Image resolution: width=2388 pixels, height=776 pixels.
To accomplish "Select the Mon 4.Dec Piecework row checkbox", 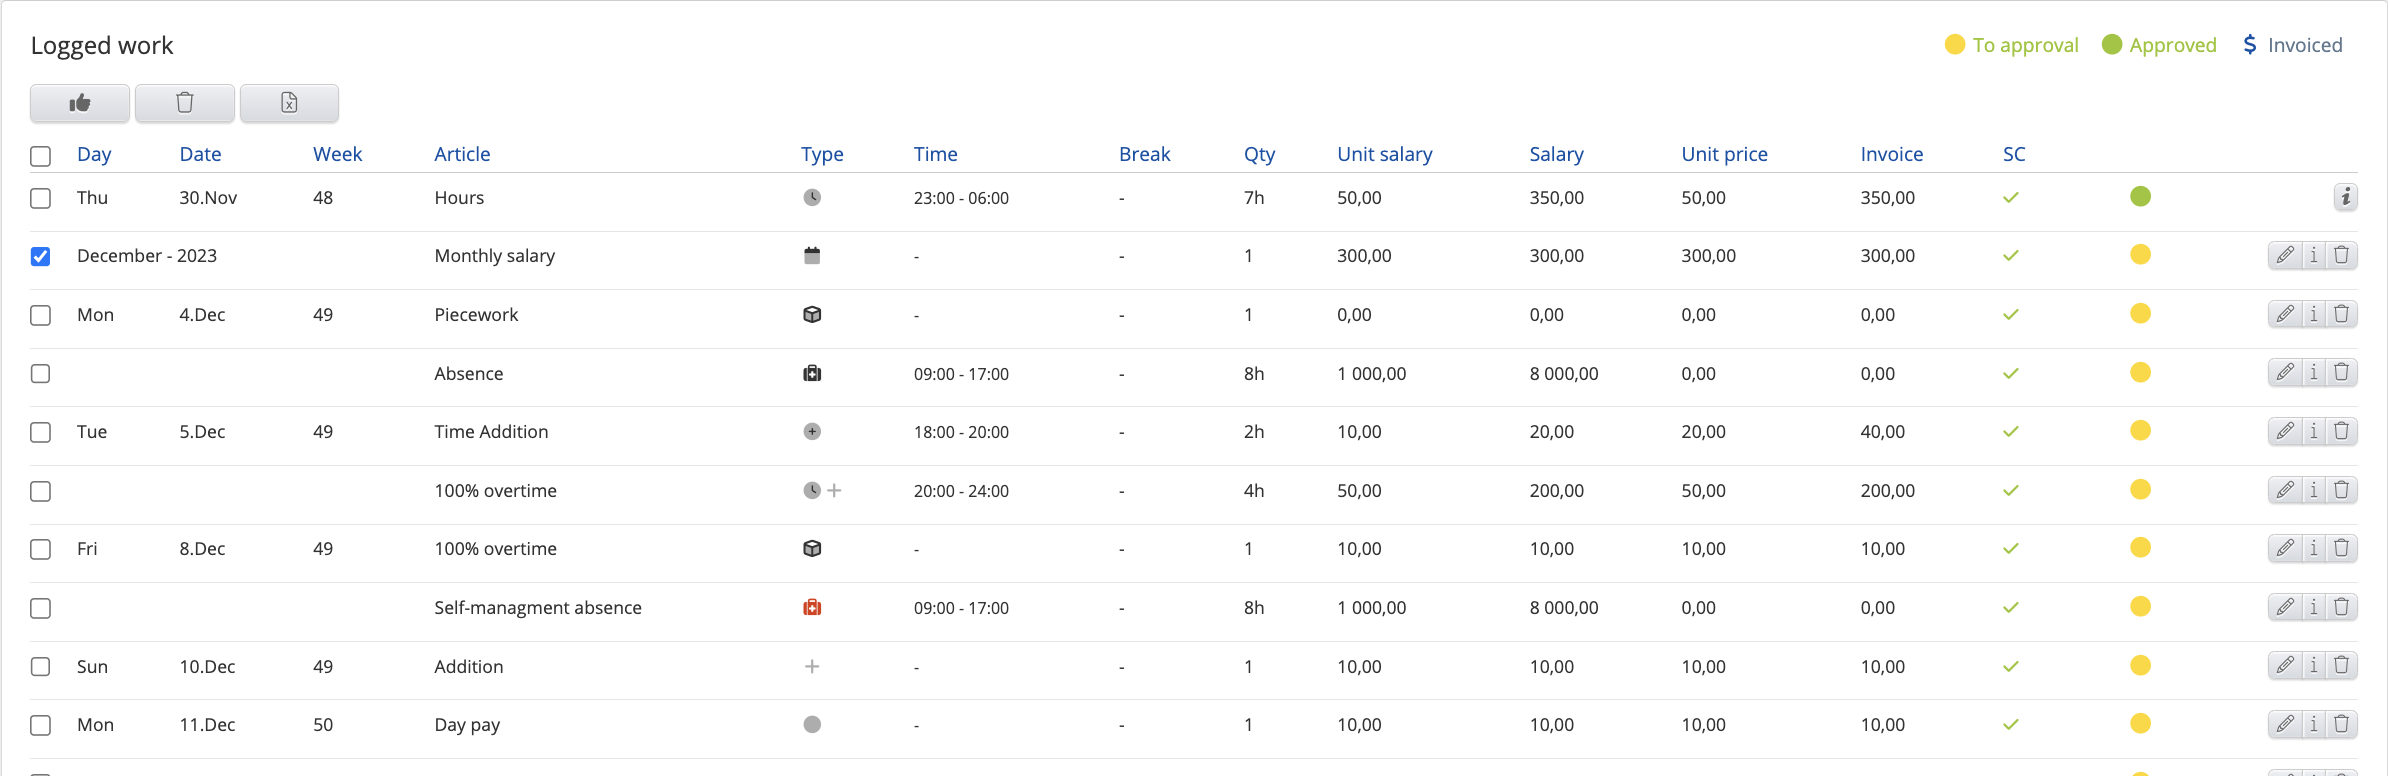I will tap(41, 316).
